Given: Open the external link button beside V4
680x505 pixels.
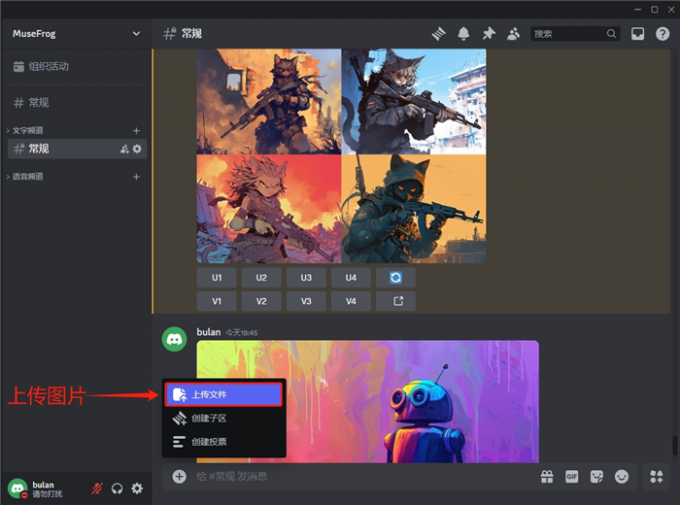Looking at the screenshot, I should pos(396,301).
